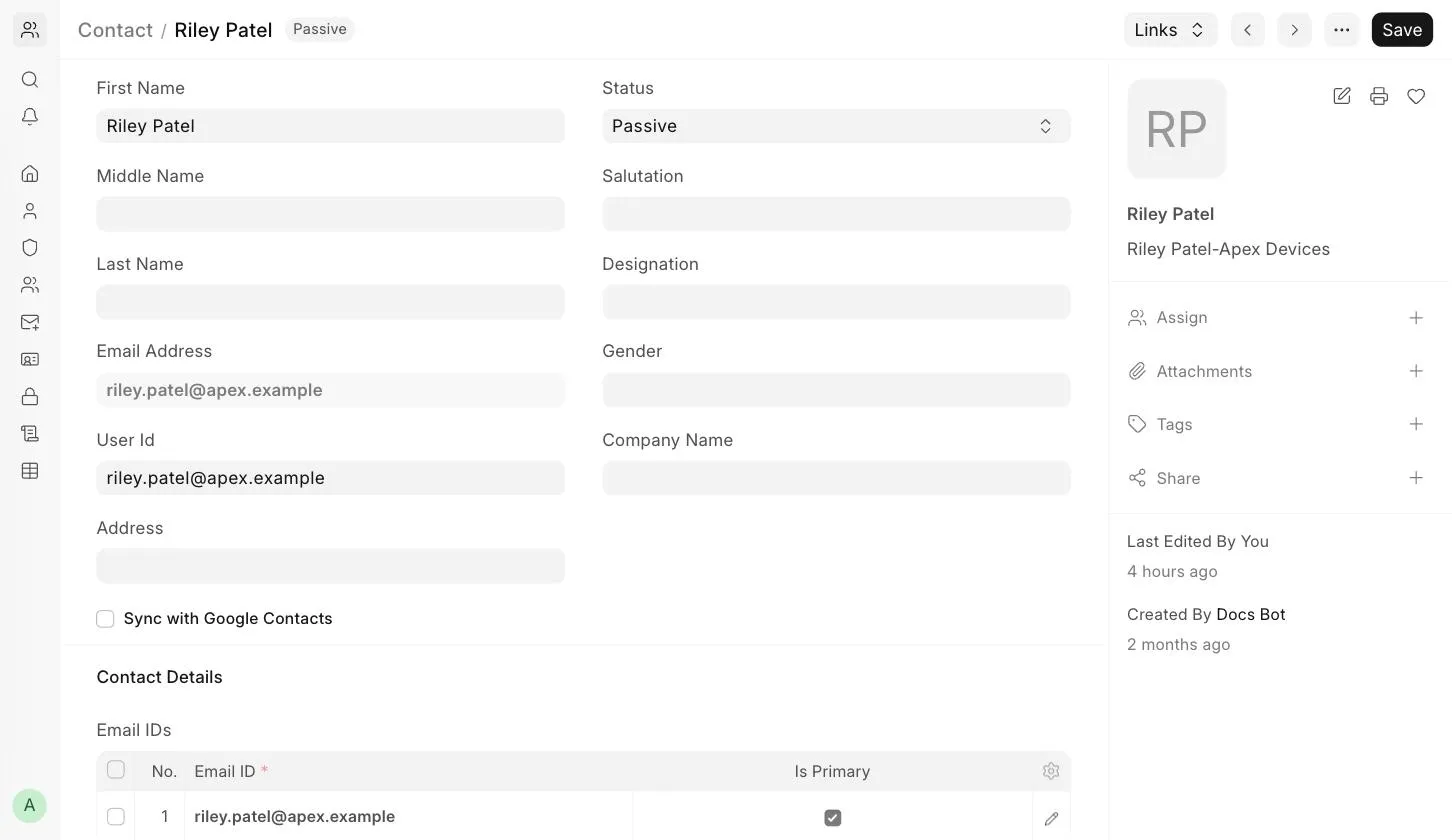This screenshot has height=840, width=1452.
Task: Add a tag with Tags plus
Action: click(x=1416, y=424)
